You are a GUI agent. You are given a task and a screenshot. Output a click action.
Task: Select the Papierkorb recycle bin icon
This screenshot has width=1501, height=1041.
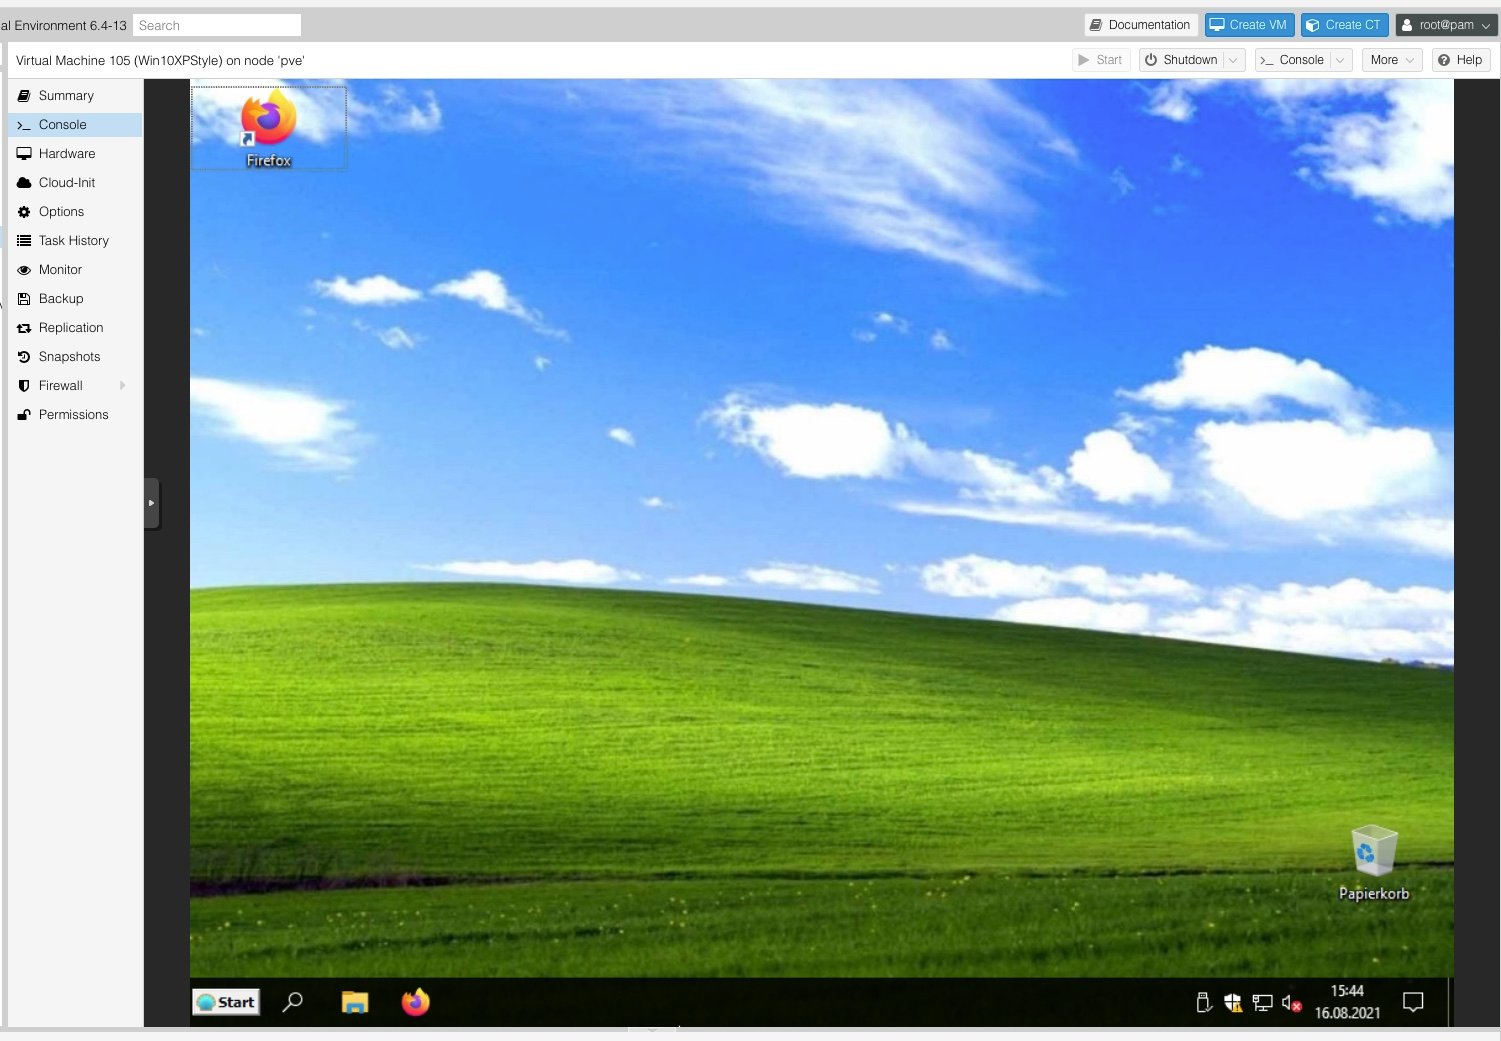click(1374, 862)
